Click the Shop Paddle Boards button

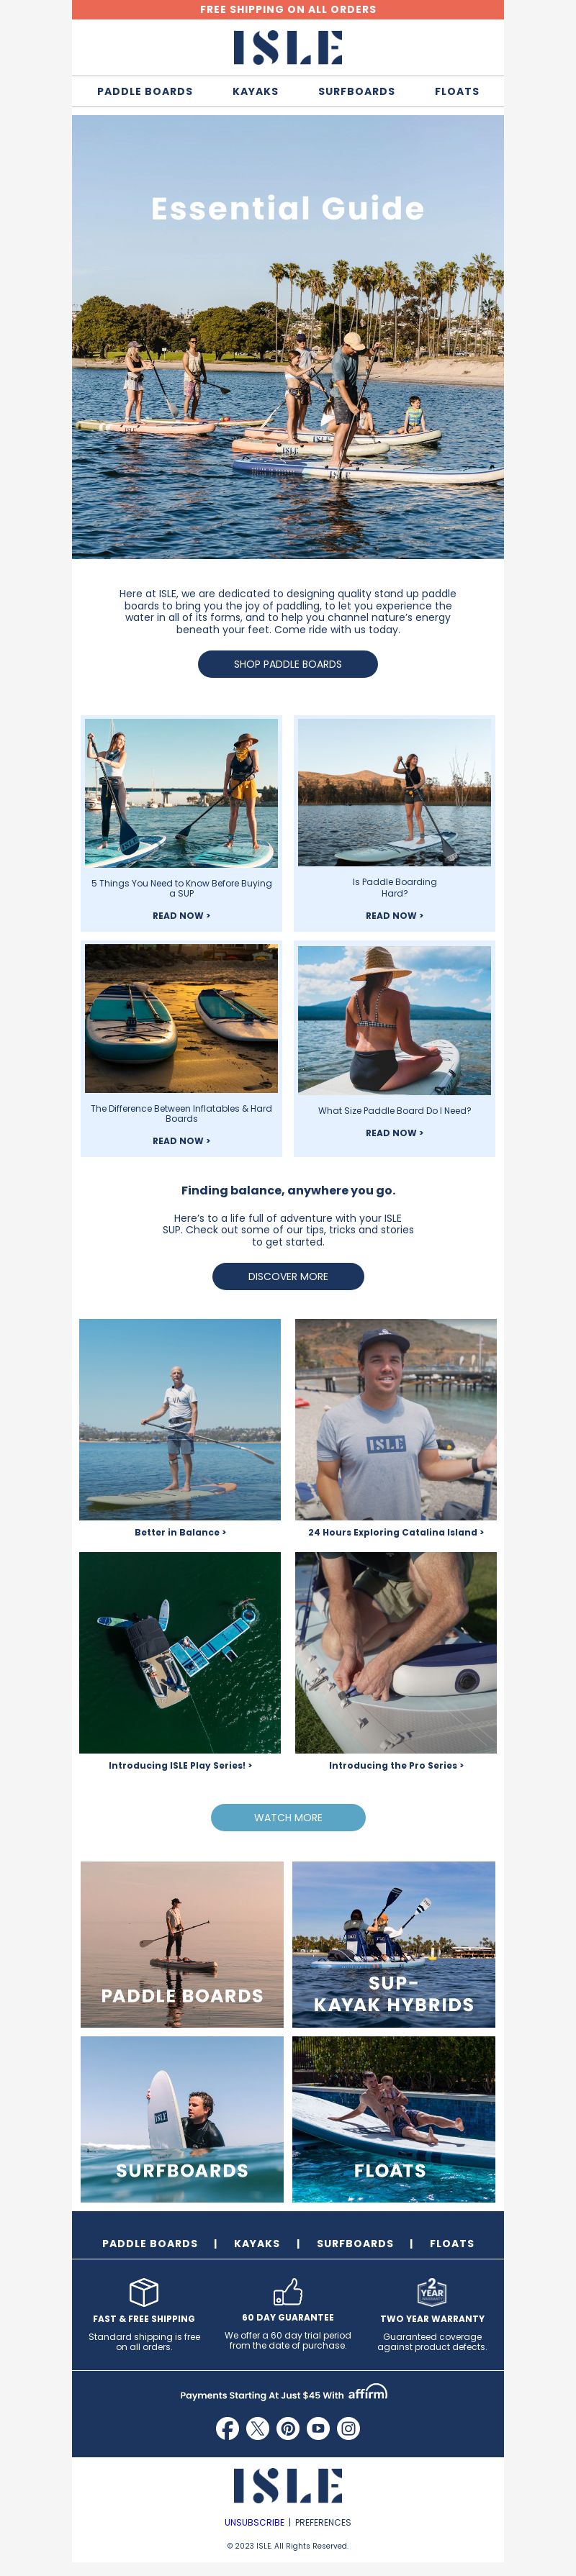288,664
